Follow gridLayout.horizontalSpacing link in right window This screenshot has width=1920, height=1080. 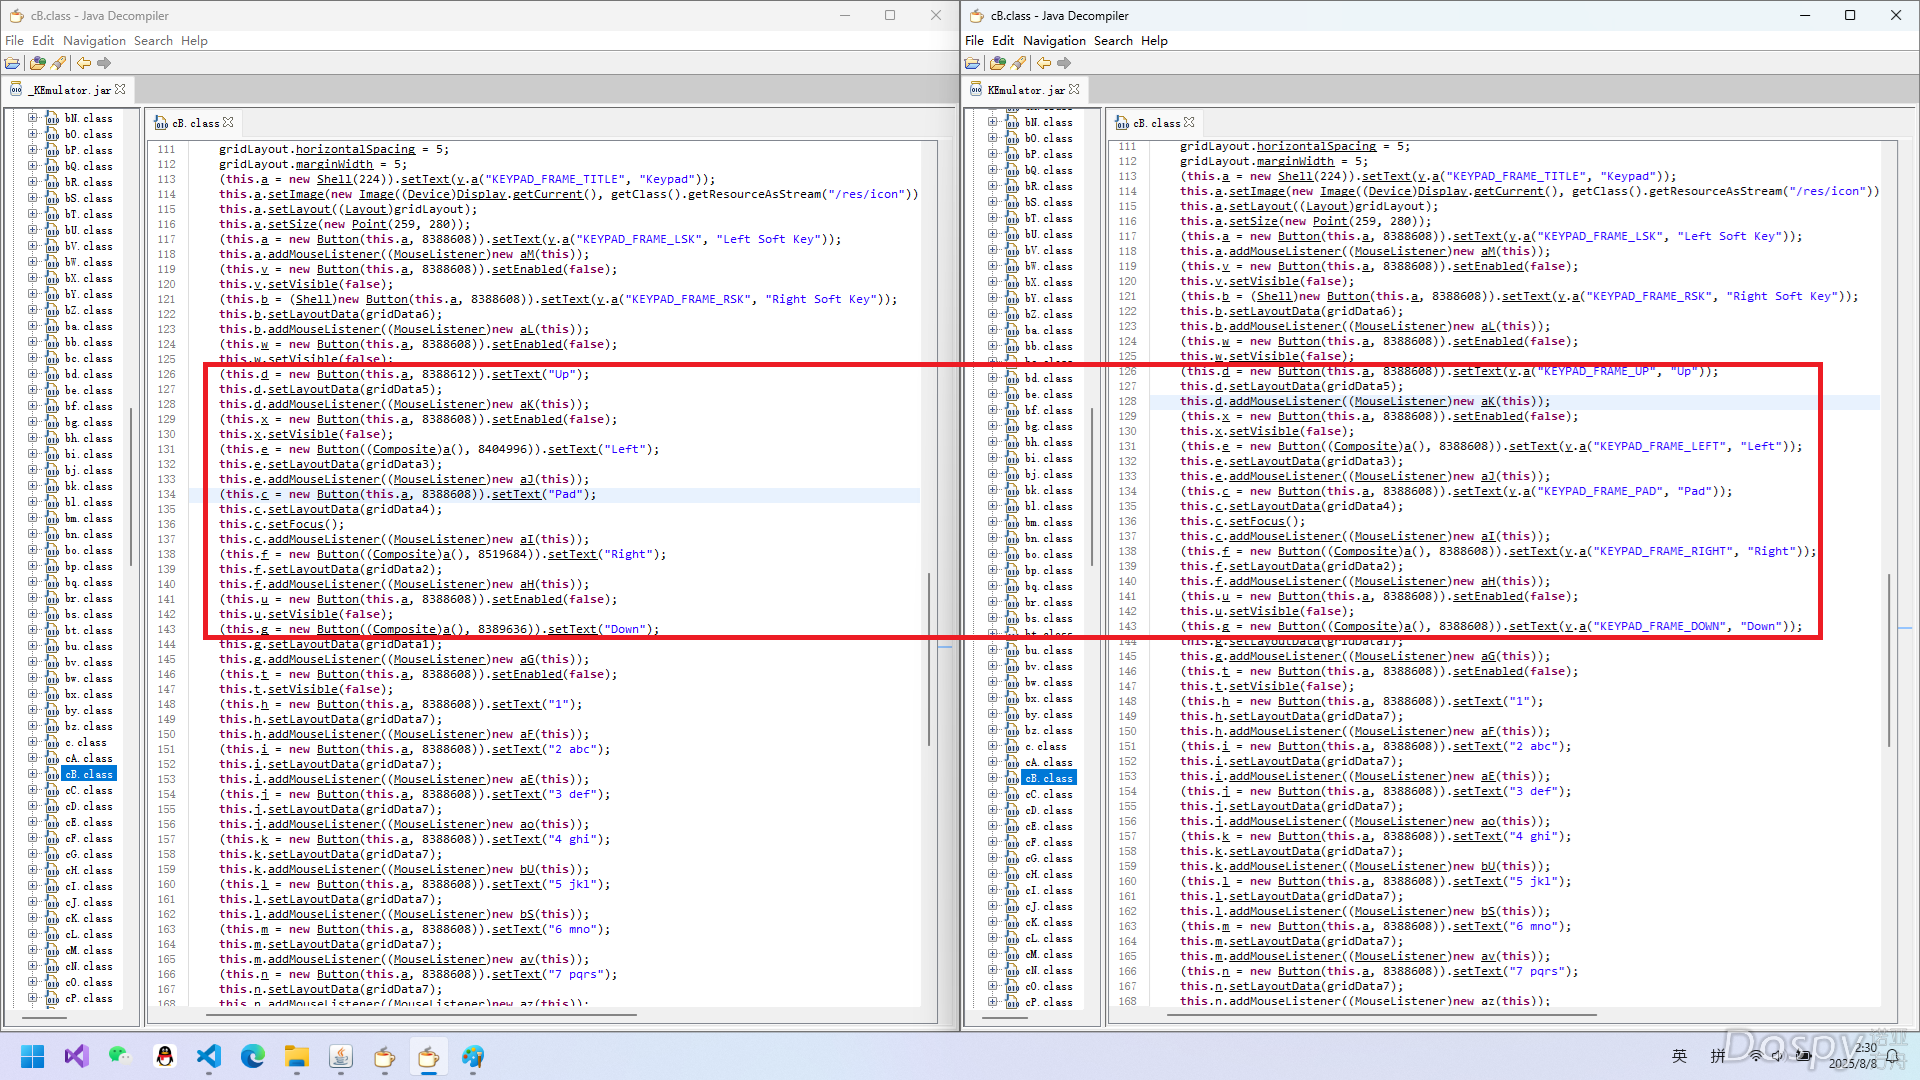[x=1316, y=146]
